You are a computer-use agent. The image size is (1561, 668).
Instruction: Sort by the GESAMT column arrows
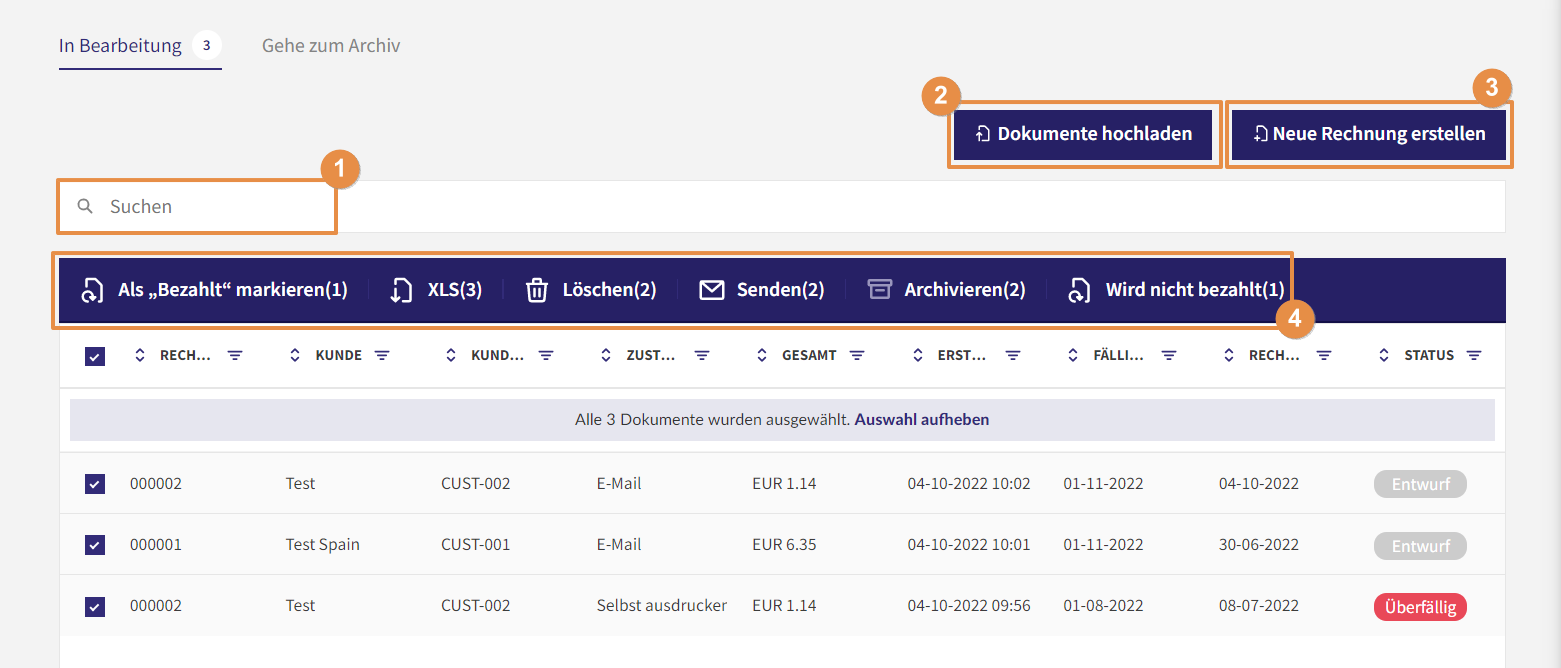tap(762, 355)
